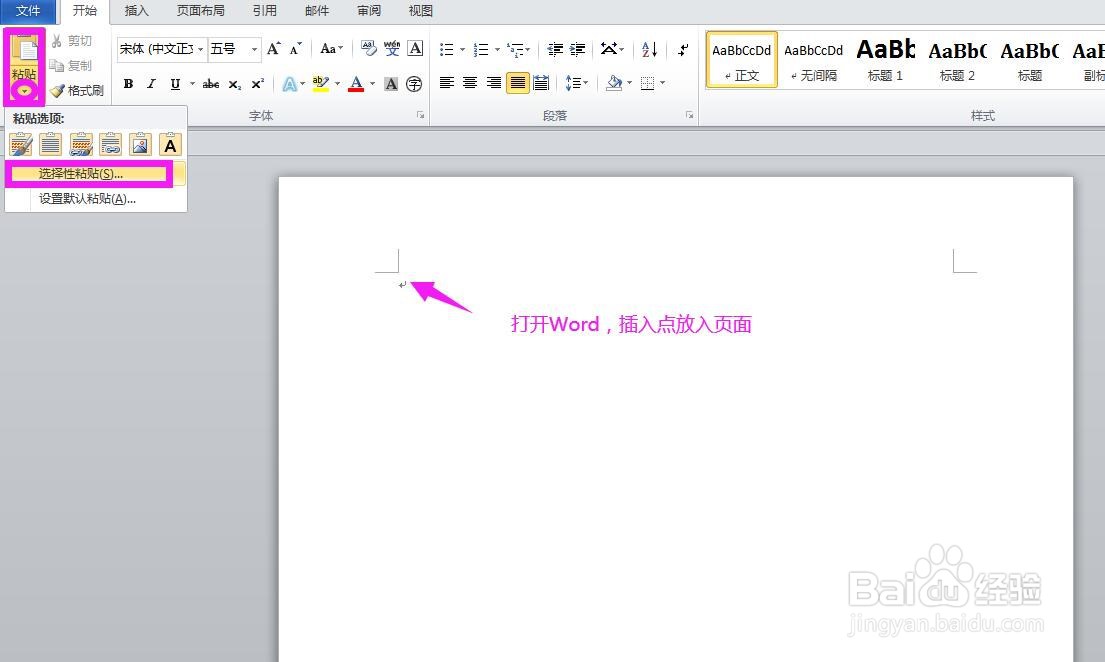This screenshot has height=662, width=1105.
Task: Click the Decrease Indent icon
Action: [x=555, y=49]
